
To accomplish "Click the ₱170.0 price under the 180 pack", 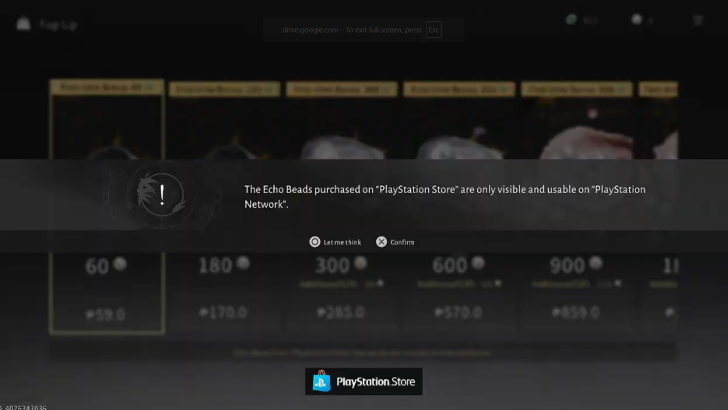I will coord(223,312).
